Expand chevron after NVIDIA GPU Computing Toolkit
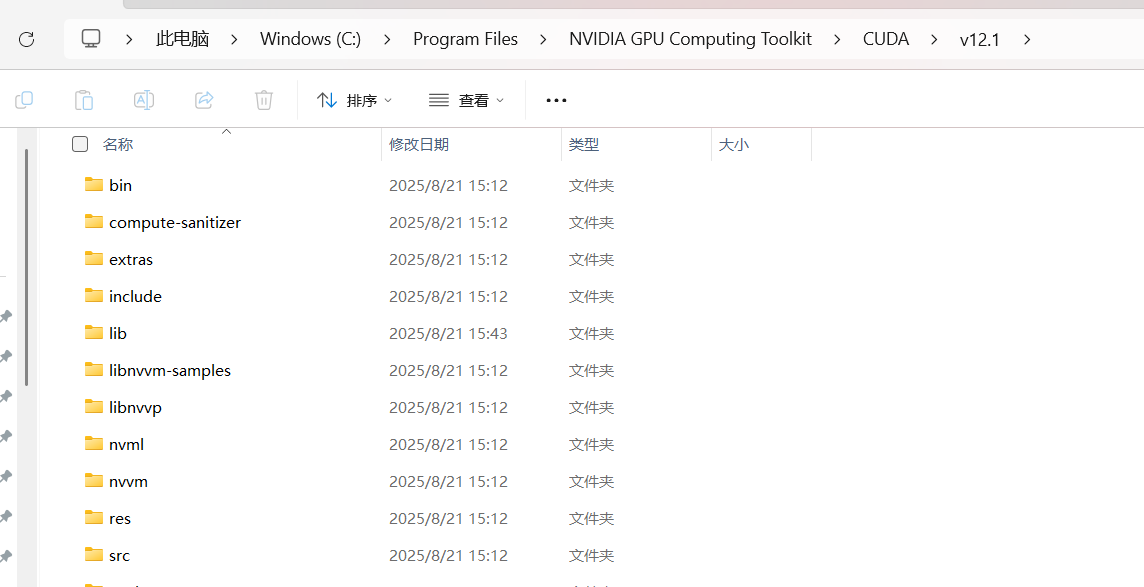Viewport: 1144px width, 587px height. pyautogui.click(x=837, y=39)
